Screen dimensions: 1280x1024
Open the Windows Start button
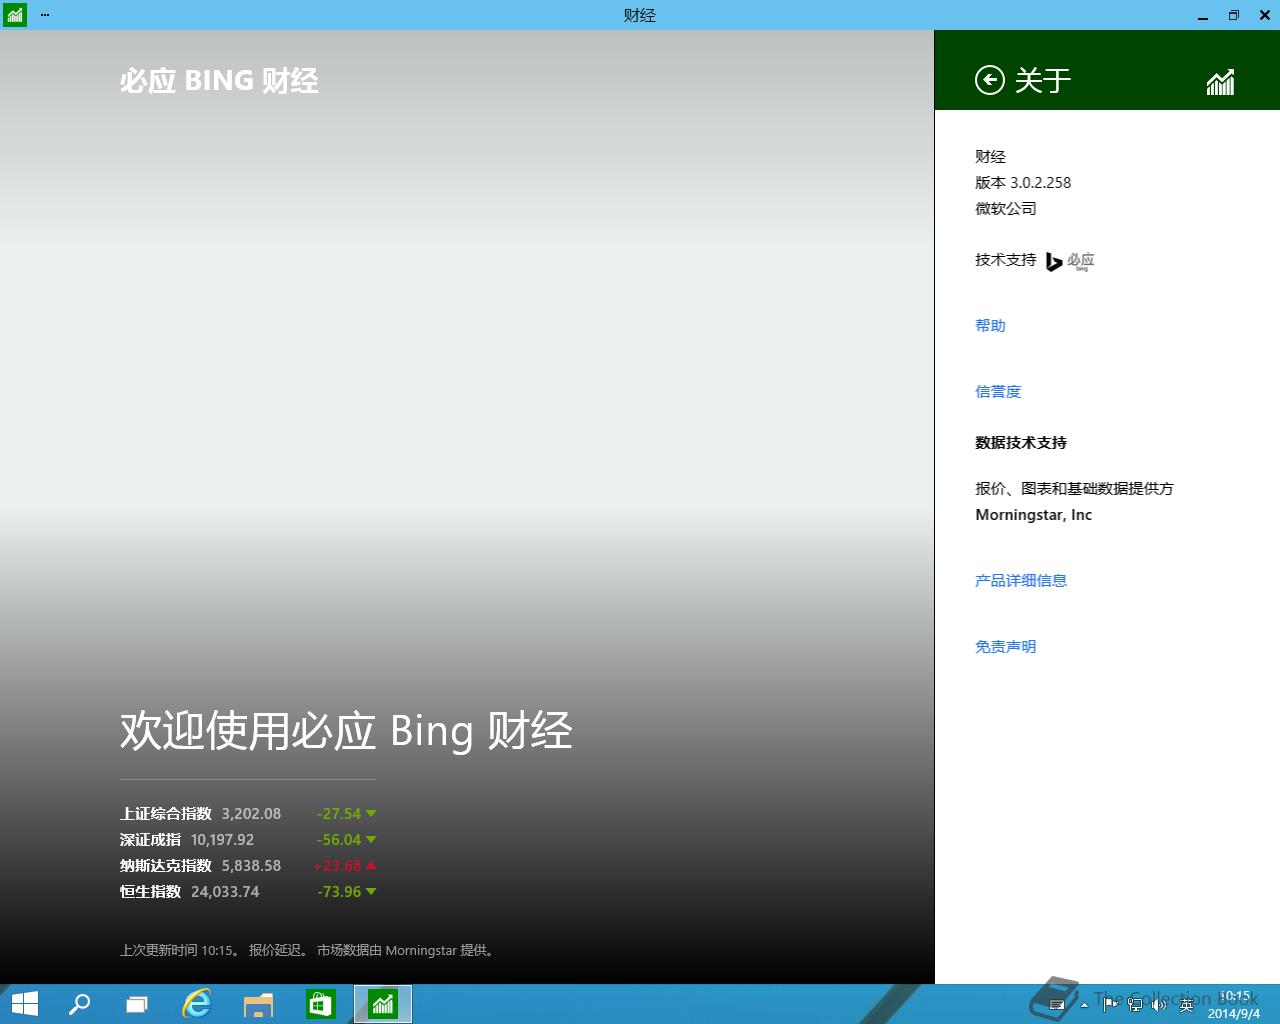(24, 1004)
